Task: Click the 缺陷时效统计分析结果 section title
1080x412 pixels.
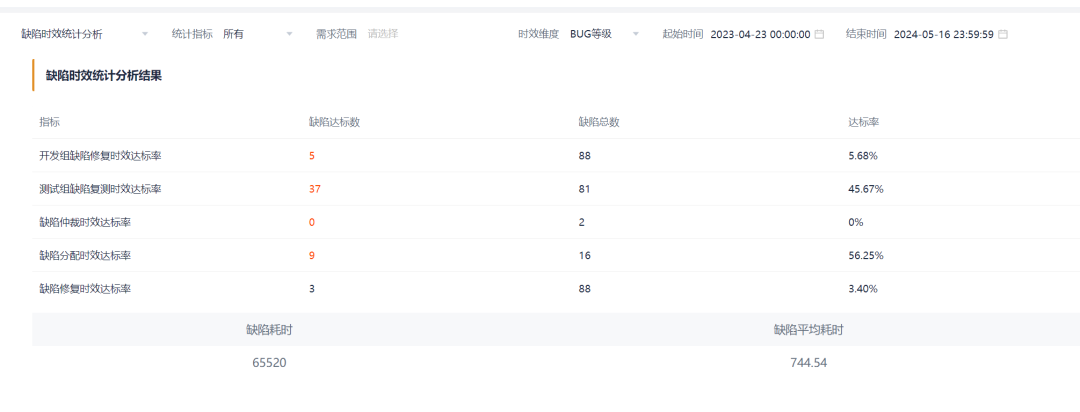Action: click(104, 76)
